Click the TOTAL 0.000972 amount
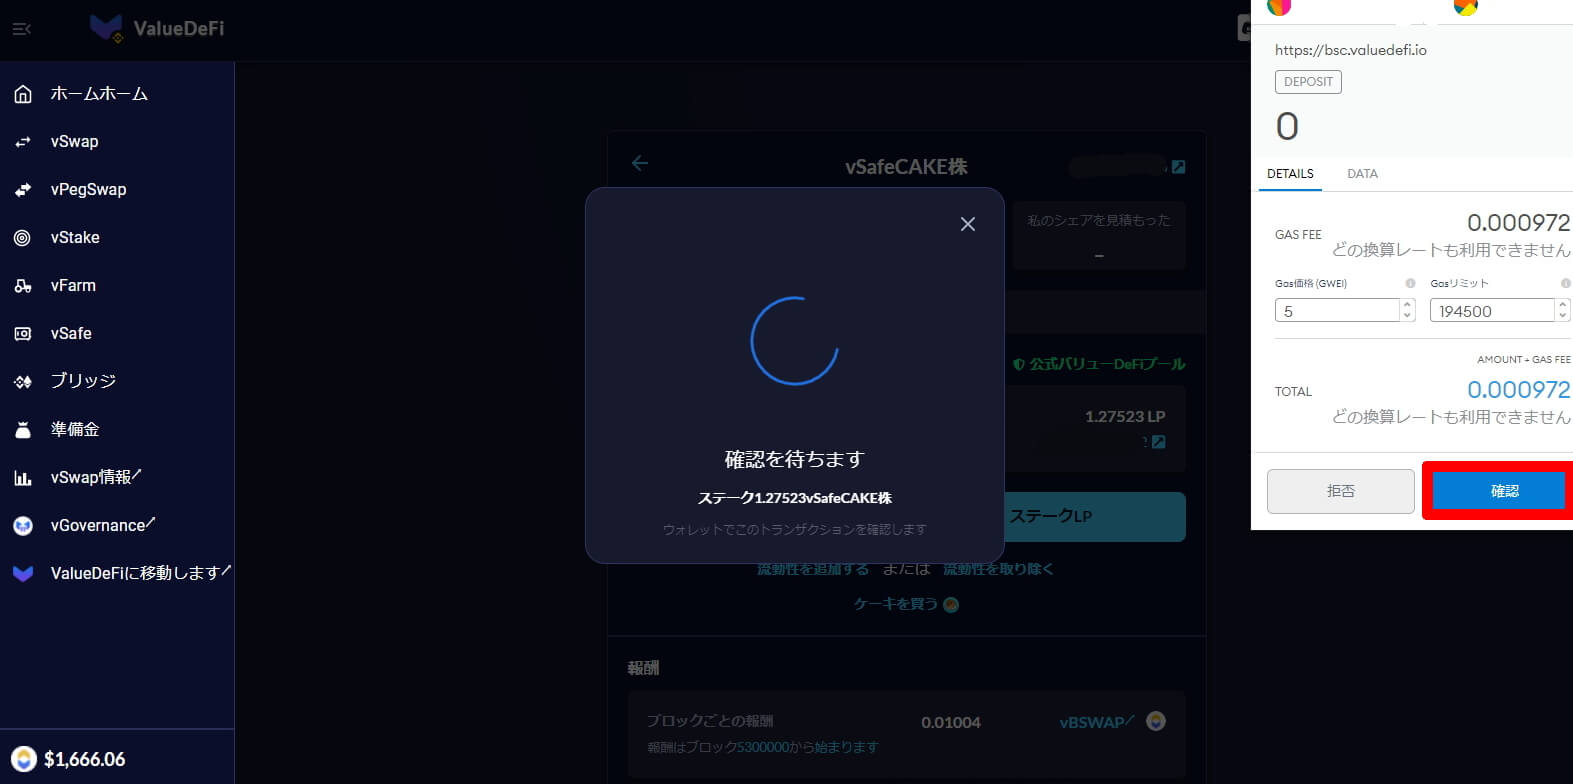This screenshot has width=1573, height=784. (x=1519, y=389)
